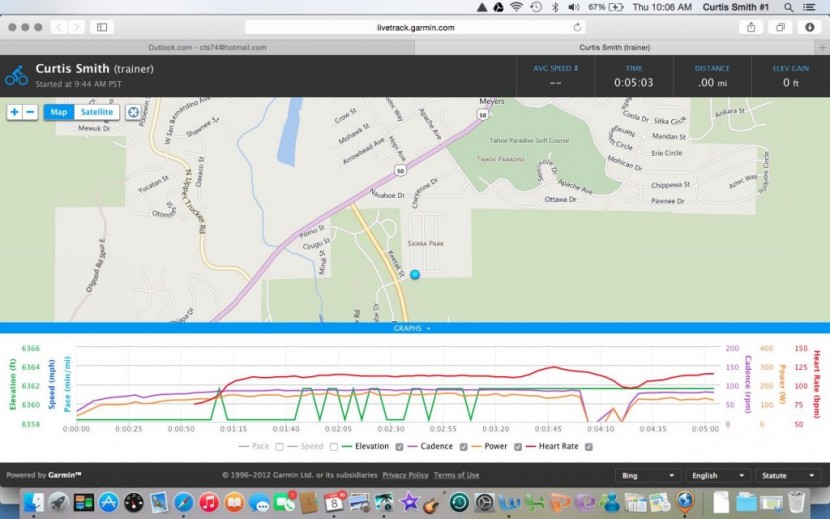Go forward using Safari forward arrow

[x=76, y=27]
